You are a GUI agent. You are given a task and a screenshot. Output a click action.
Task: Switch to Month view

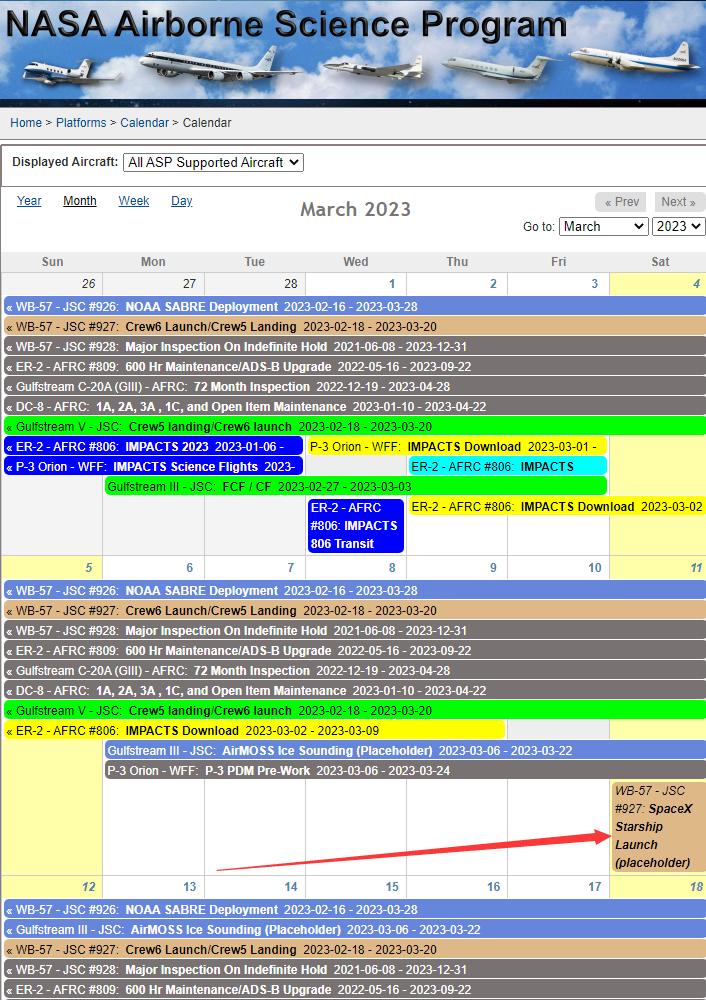(x=80, y=201)
